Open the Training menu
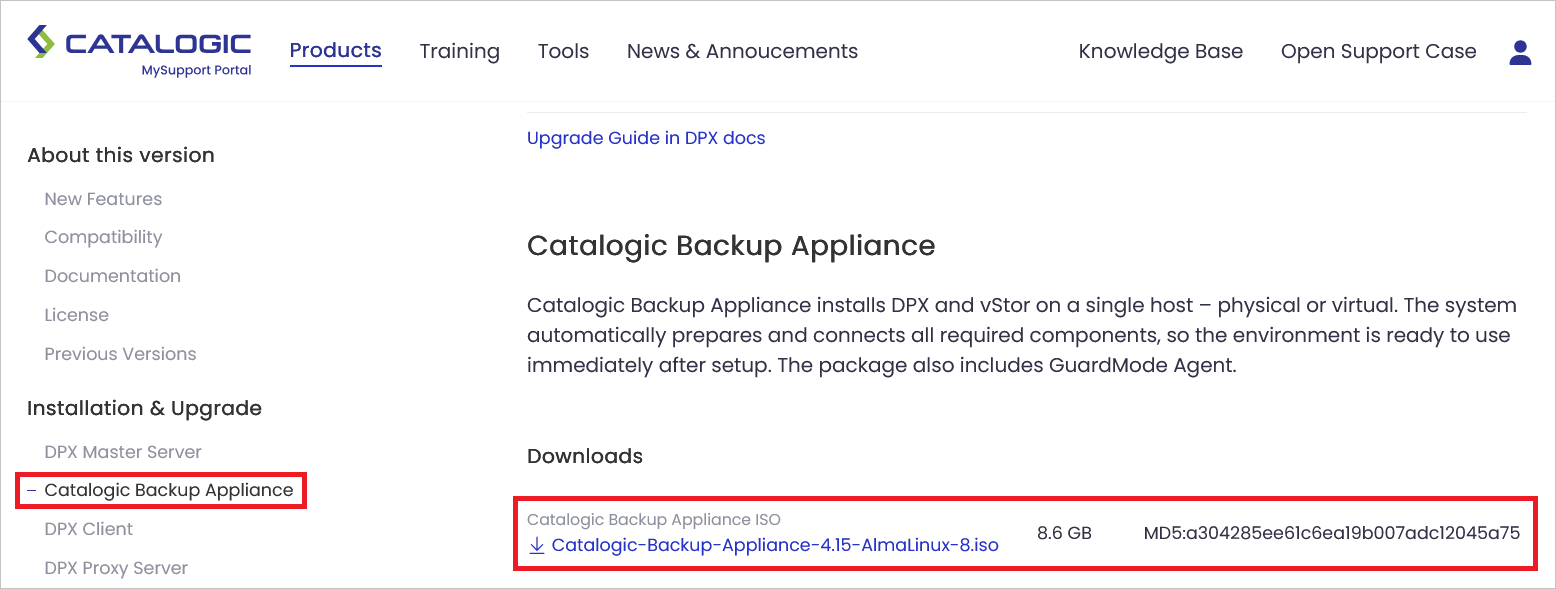 (459, 51)
